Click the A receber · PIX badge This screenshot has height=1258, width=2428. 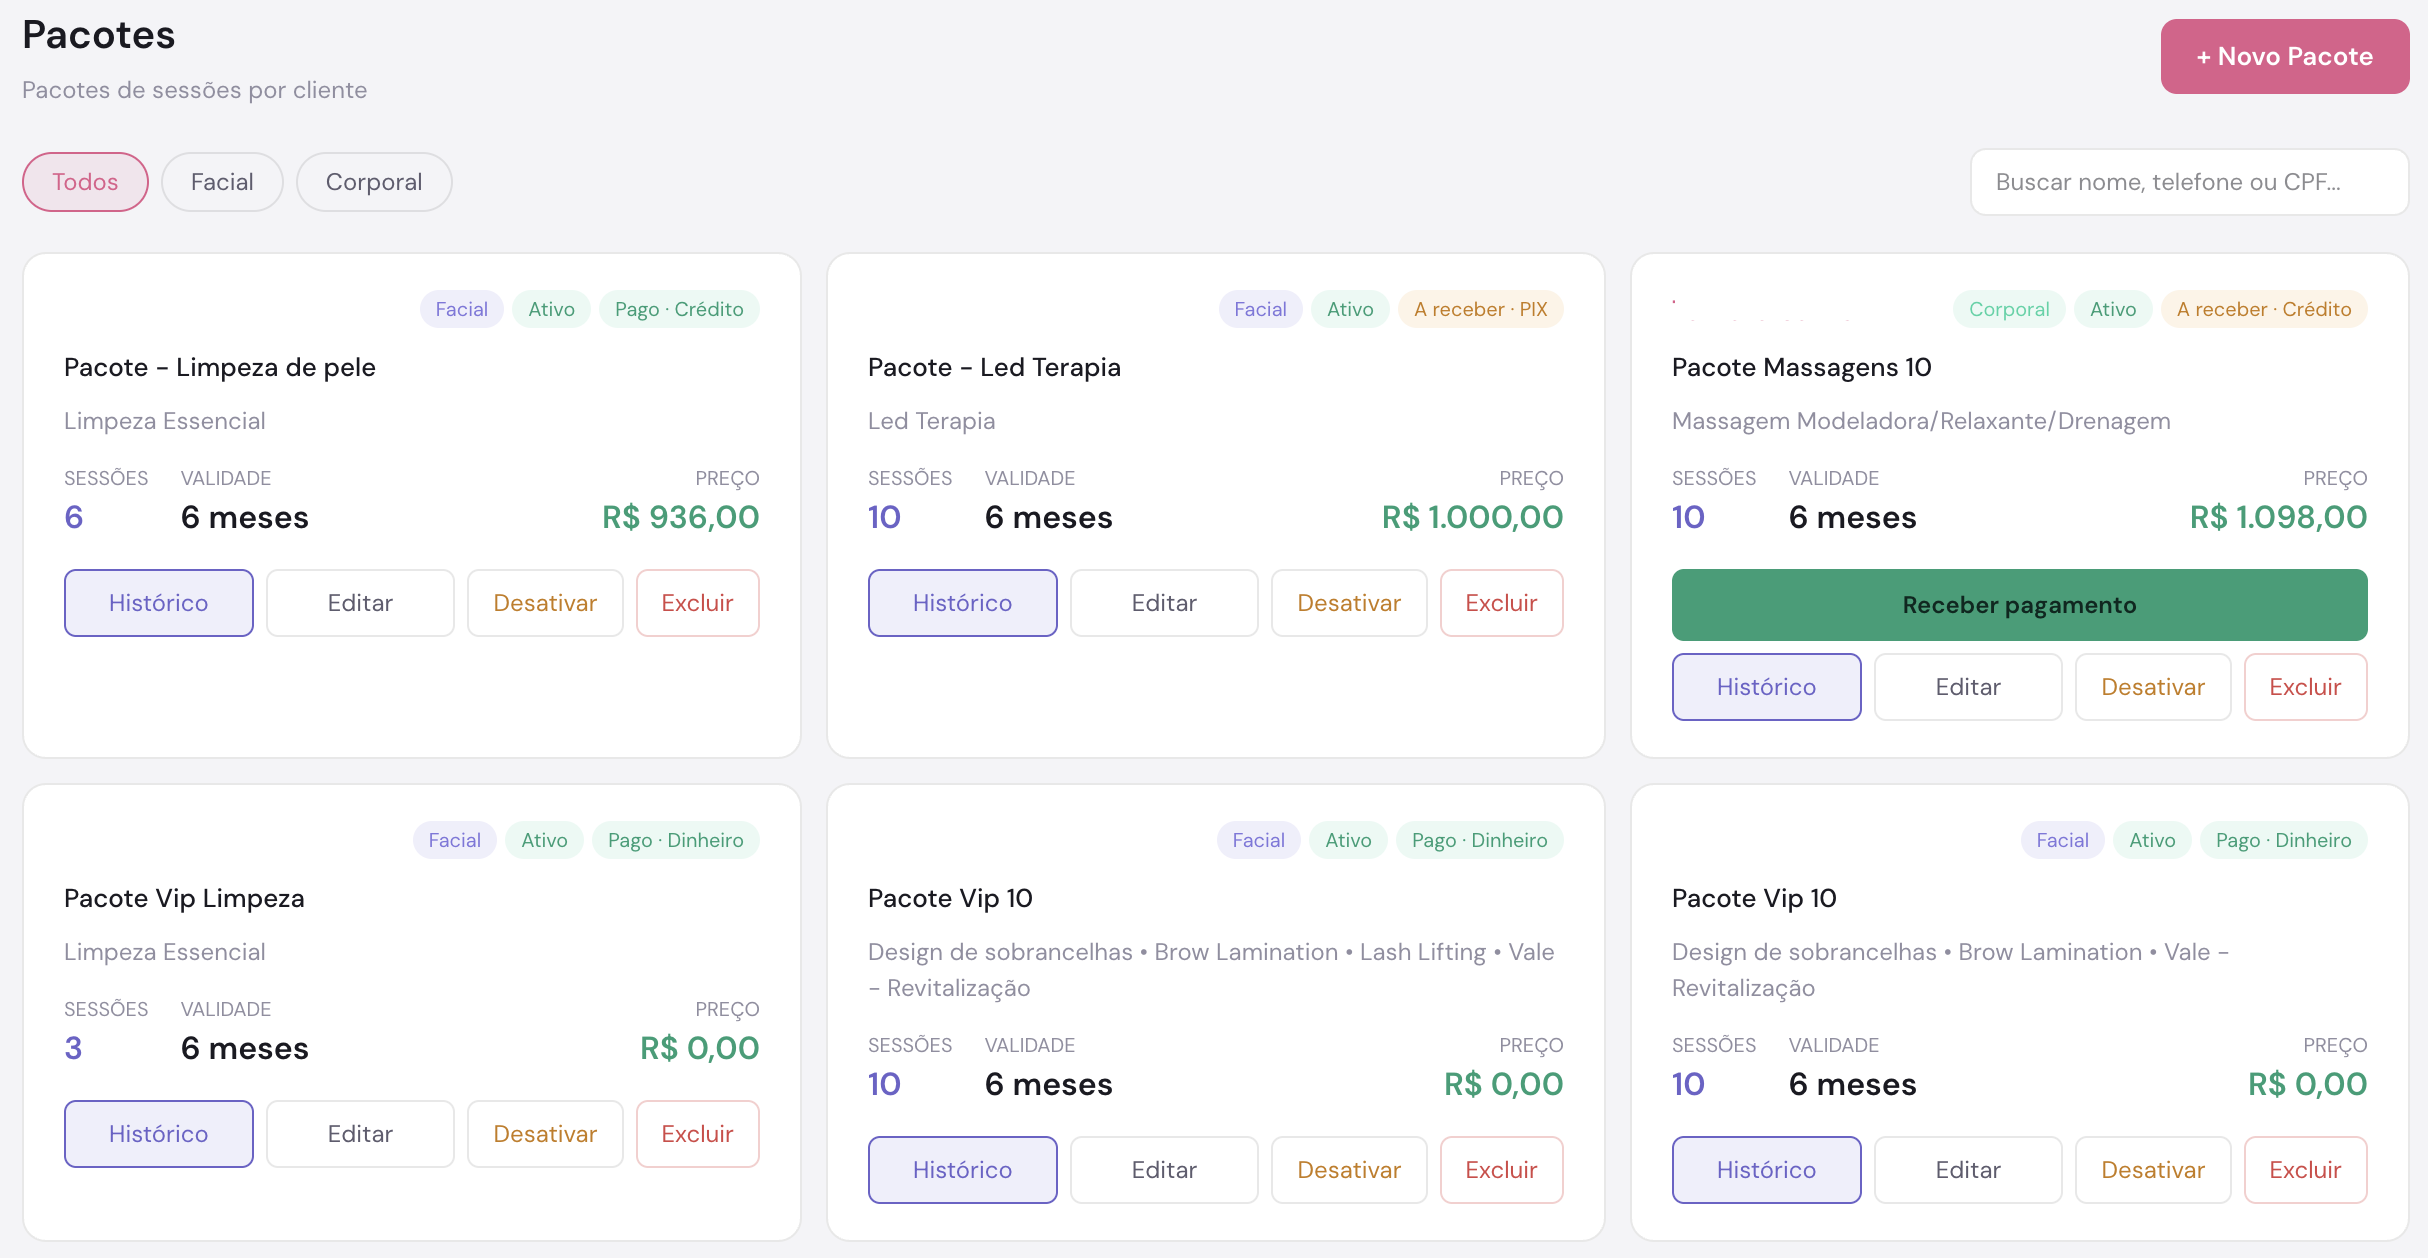point(1480,309)
